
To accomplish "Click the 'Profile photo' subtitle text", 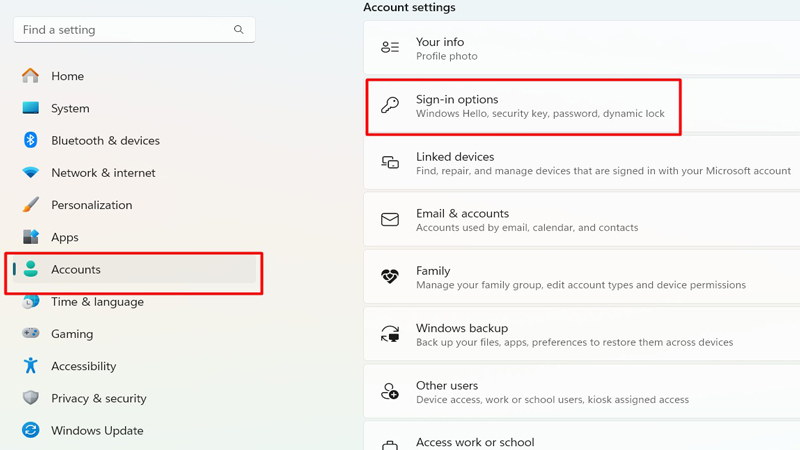I will point(446,56).
